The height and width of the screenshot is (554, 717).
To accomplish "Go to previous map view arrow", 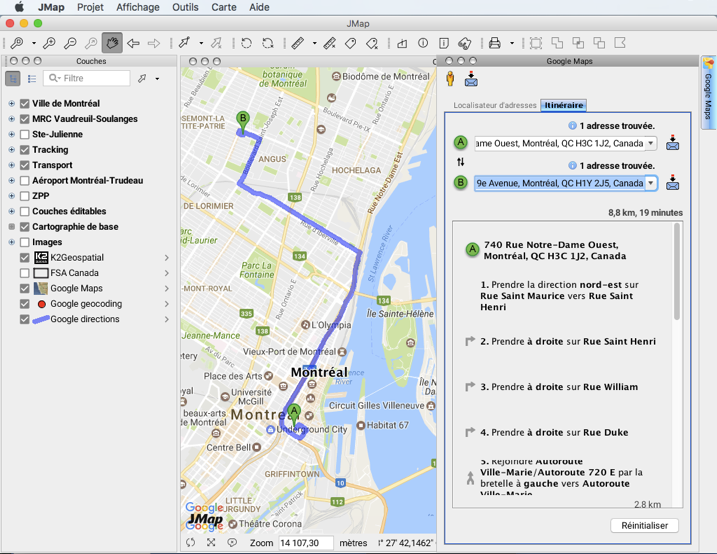I will pos(133,43).
